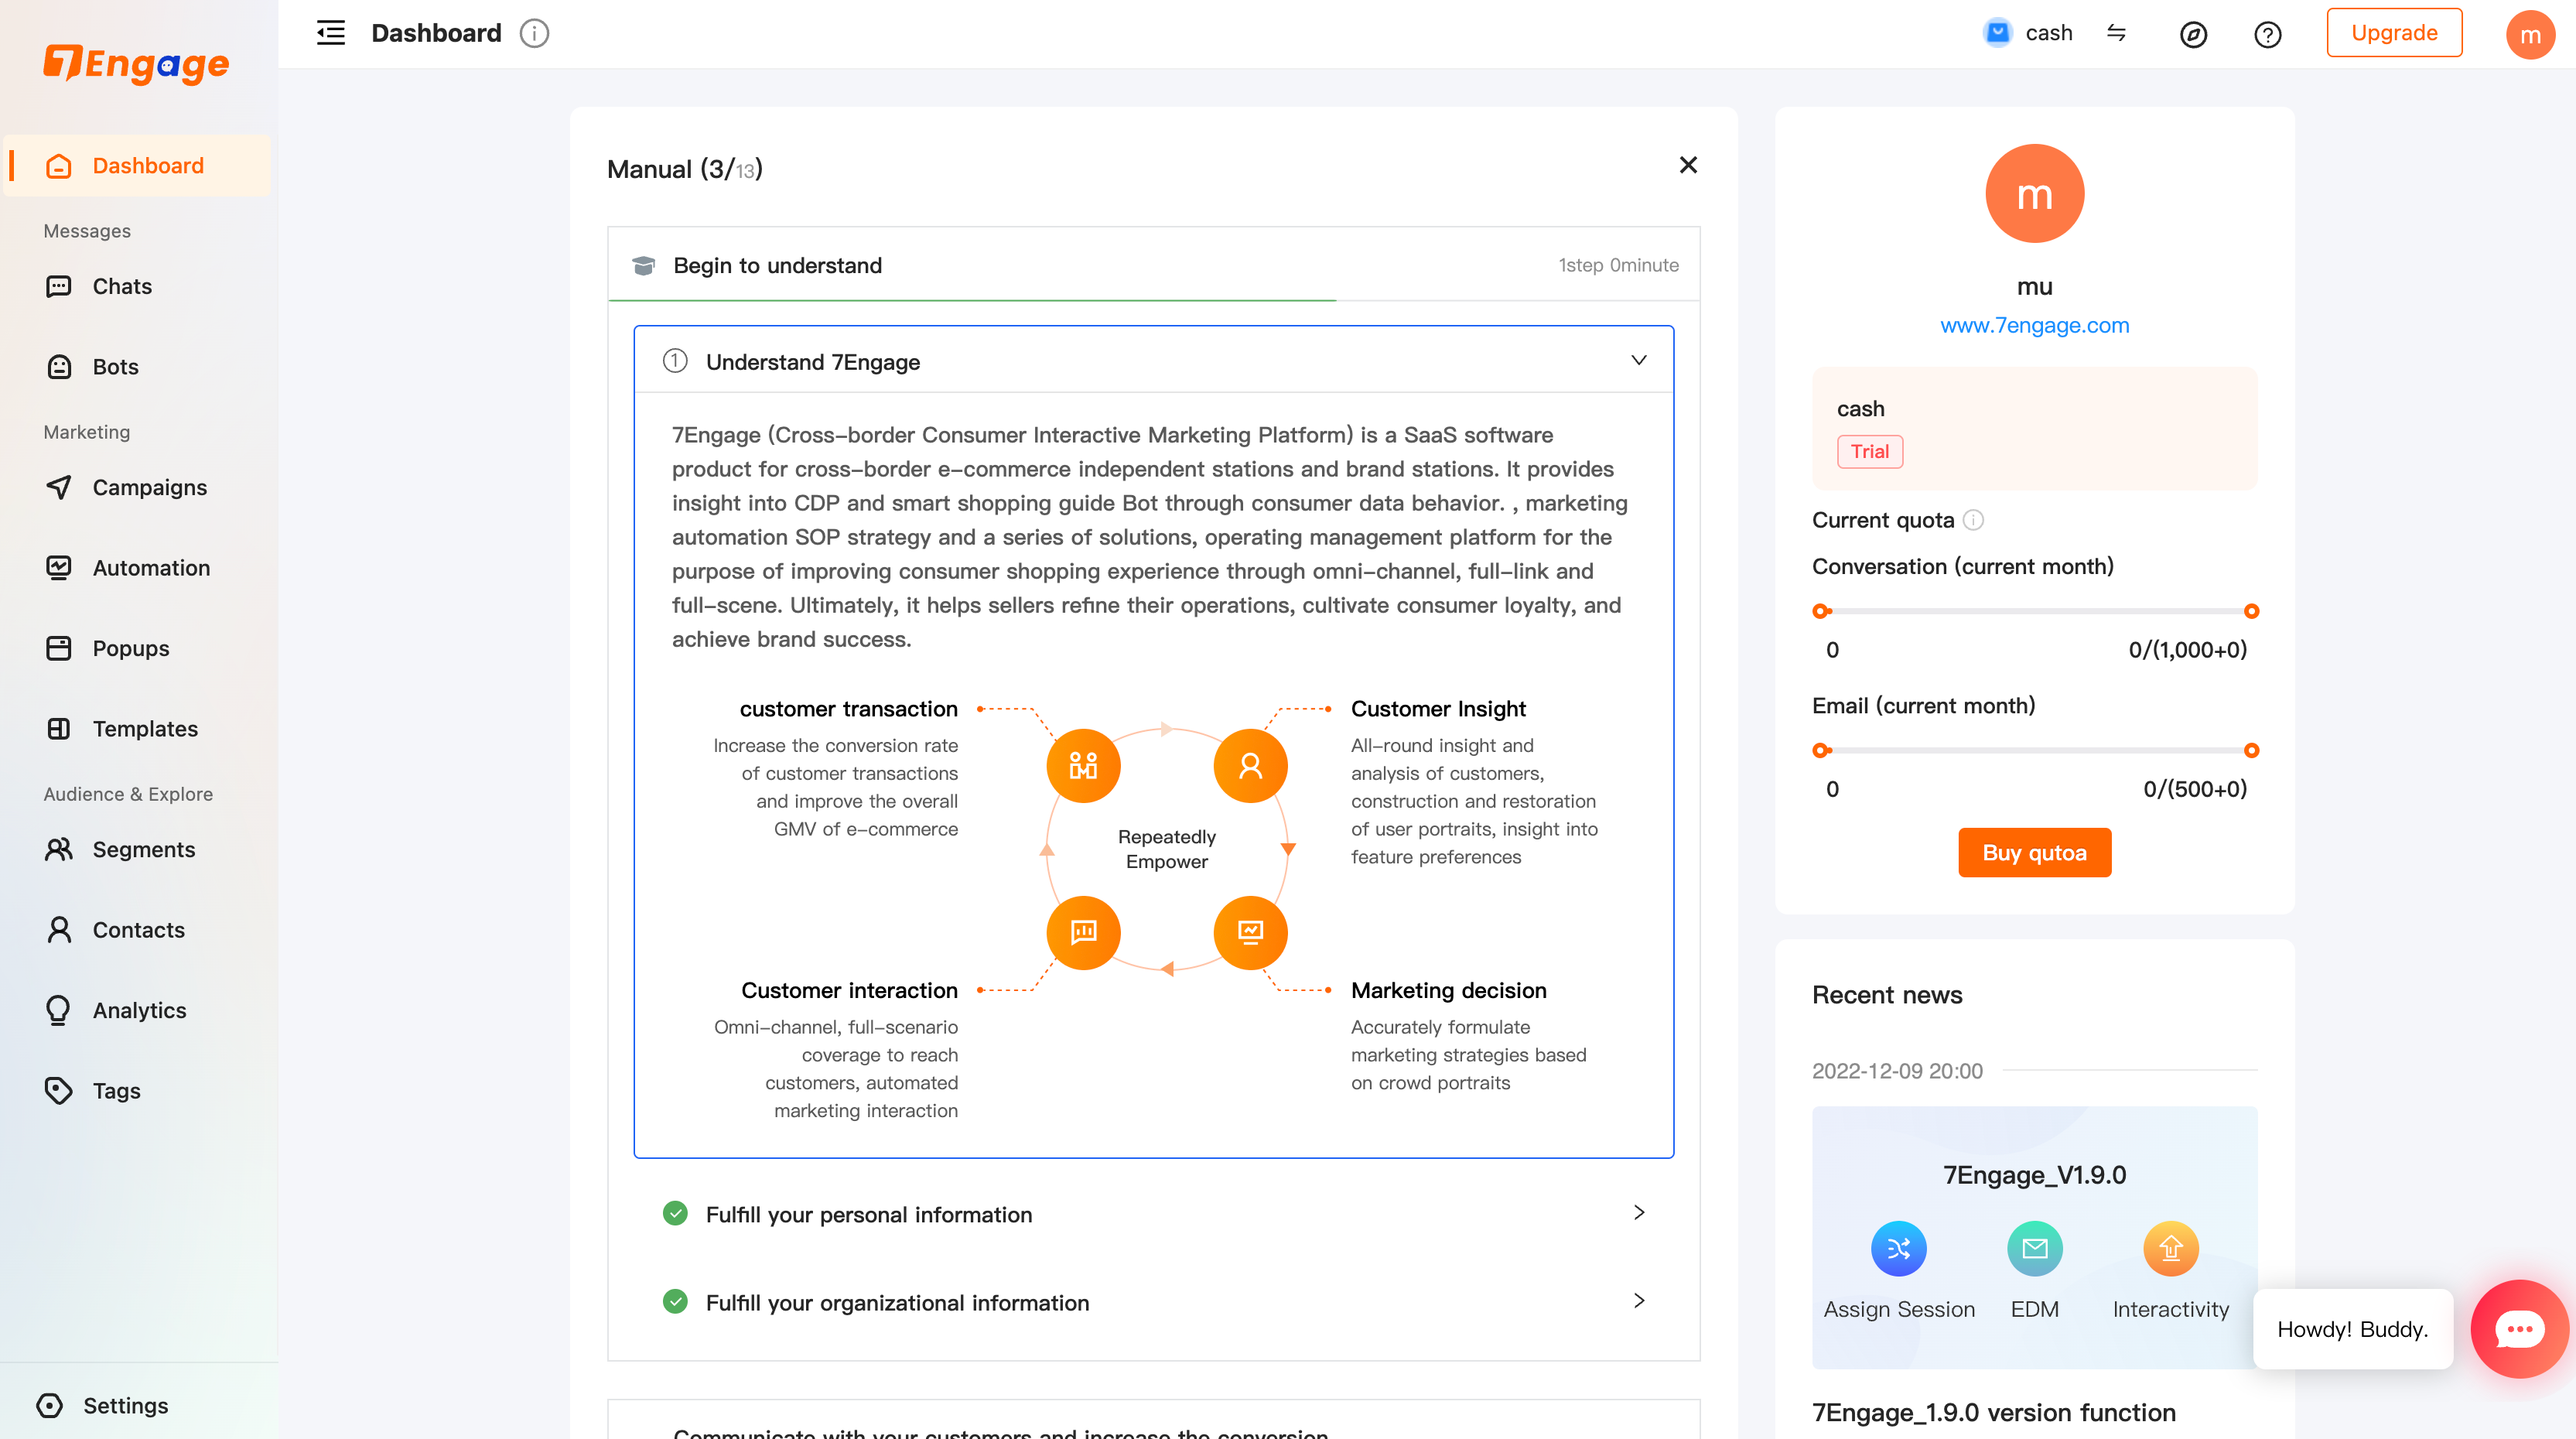
Task: Click the Interactivity upload icon
Action: pos(2170,1248)
